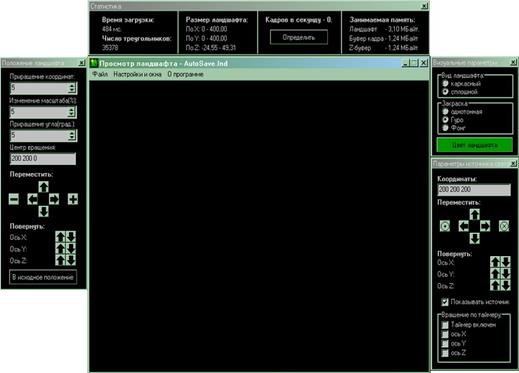Viewport: 519px width, 373px height.
Task: Rotate landscape around Ось Z downward arrow
Action: (x=71, y=260)
